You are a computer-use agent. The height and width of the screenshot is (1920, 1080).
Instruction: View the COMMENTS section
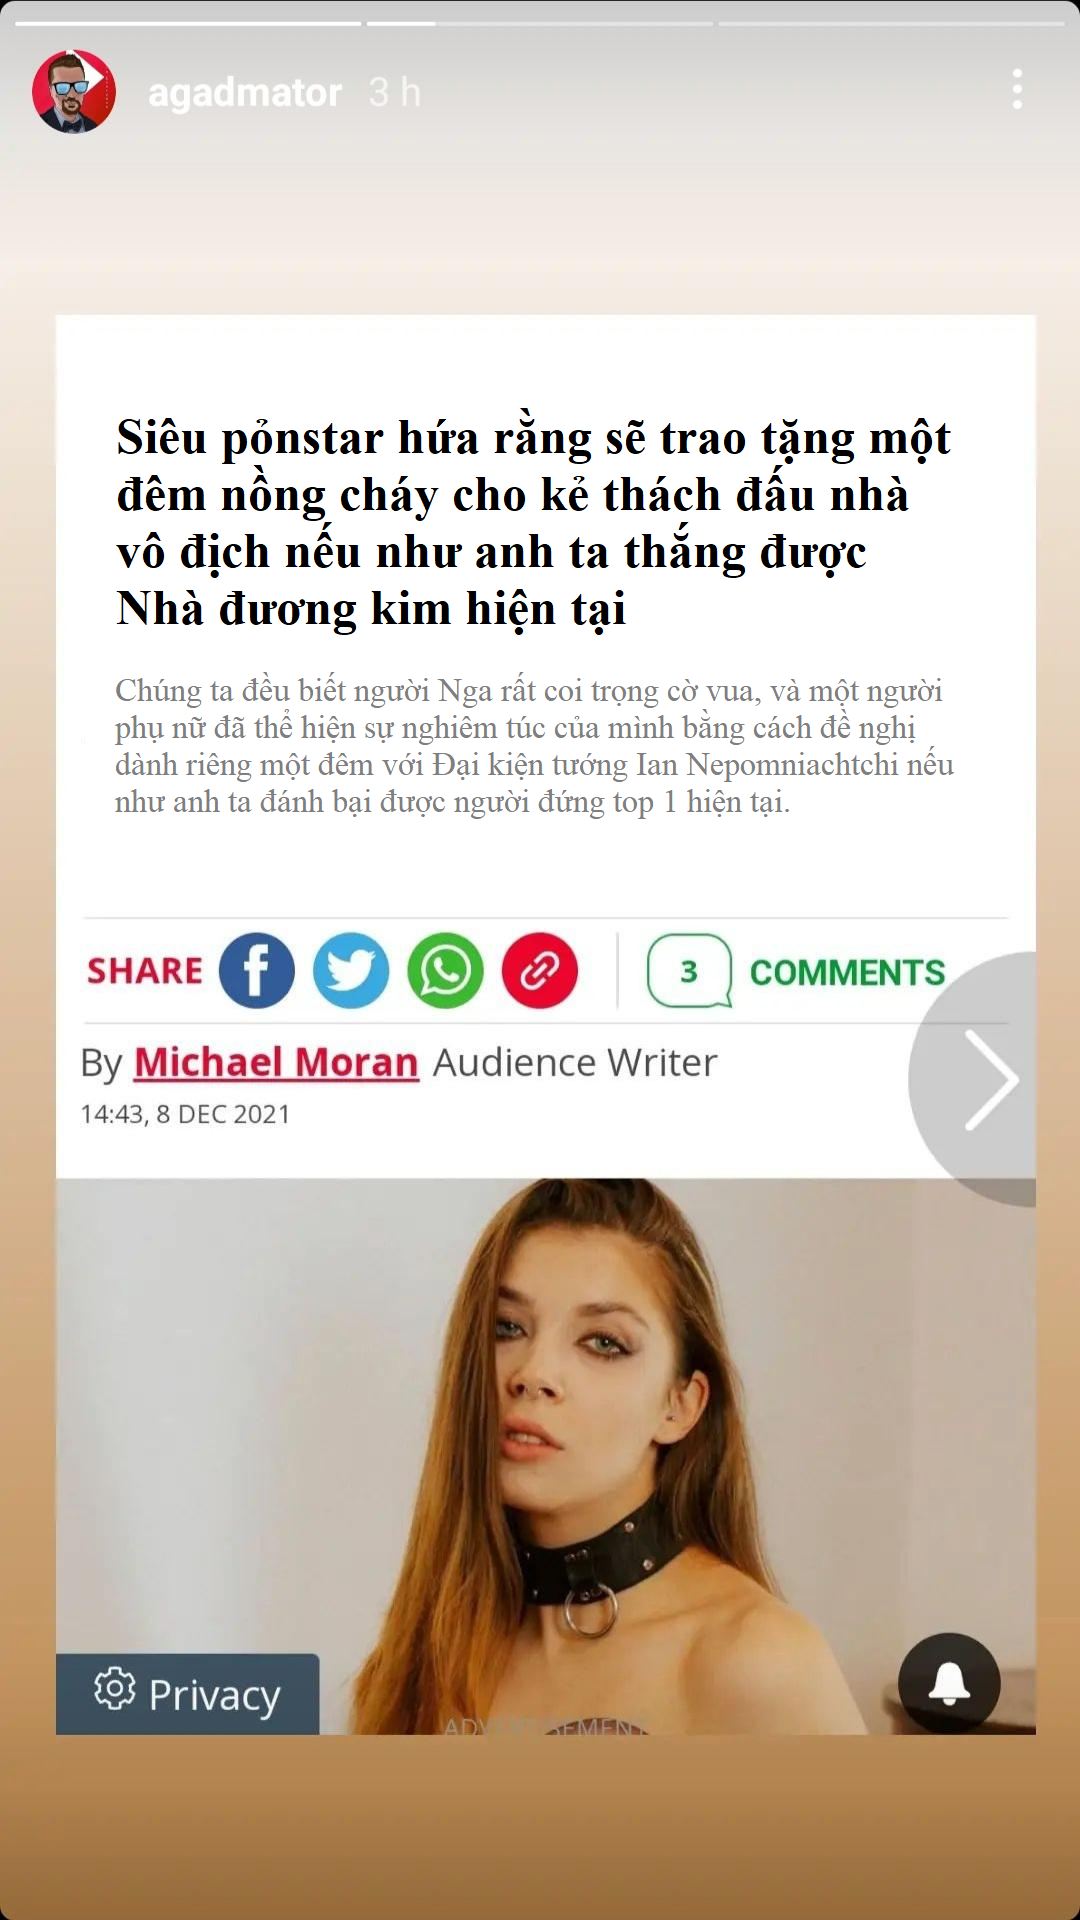(847, 972)
